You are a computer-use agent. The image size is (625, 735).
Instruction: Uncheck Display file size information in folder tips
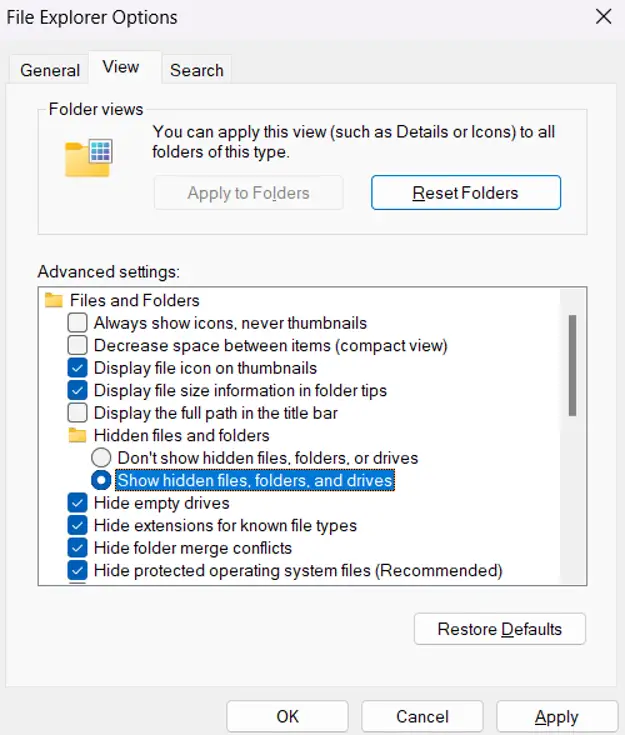(x=77, y=390)
